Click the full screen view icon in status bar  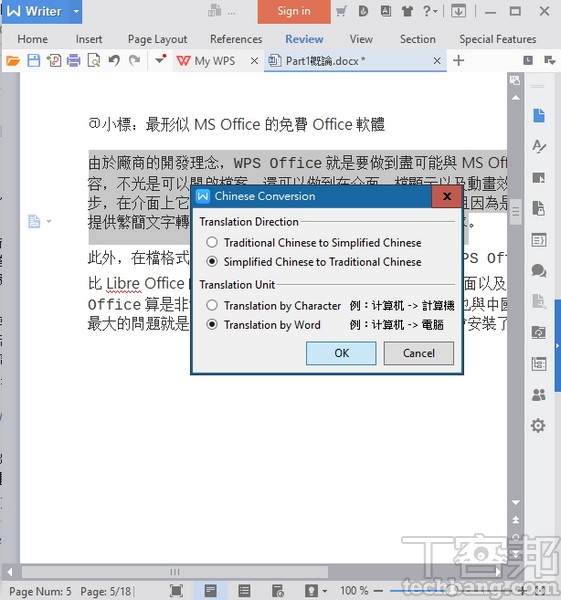click(176, 590)
